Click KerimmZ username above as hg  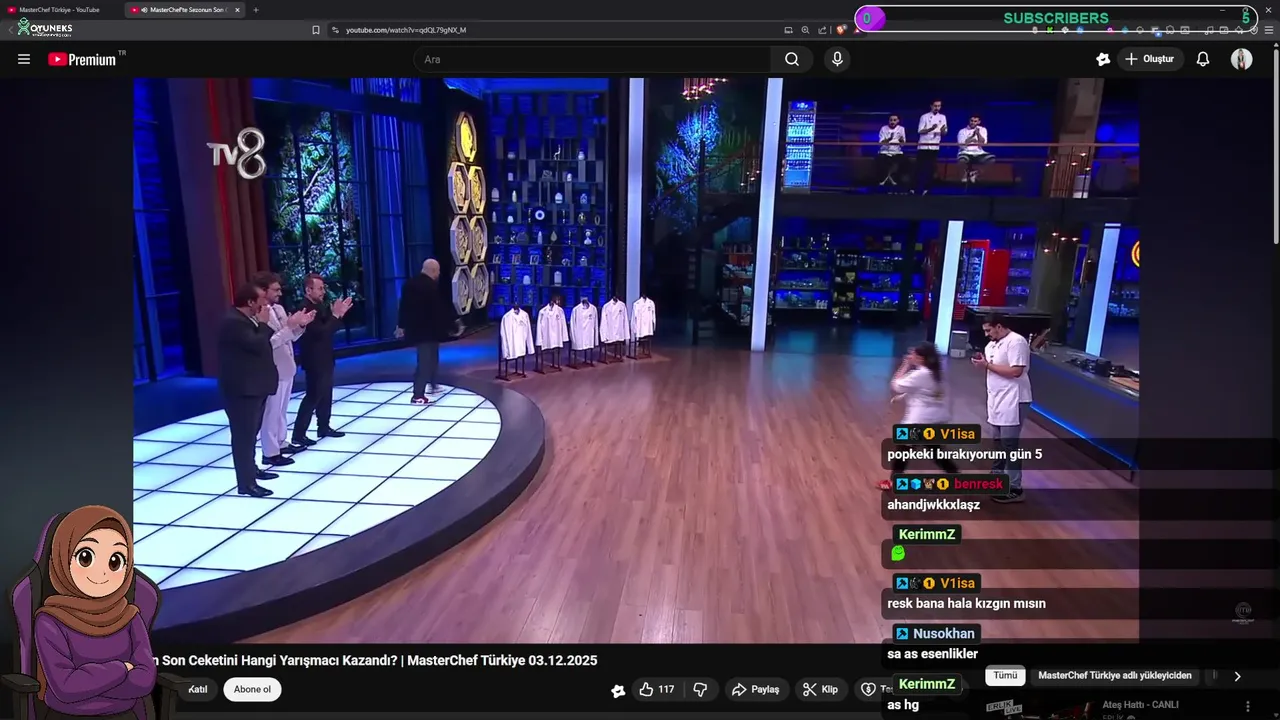tap(927, 684)
